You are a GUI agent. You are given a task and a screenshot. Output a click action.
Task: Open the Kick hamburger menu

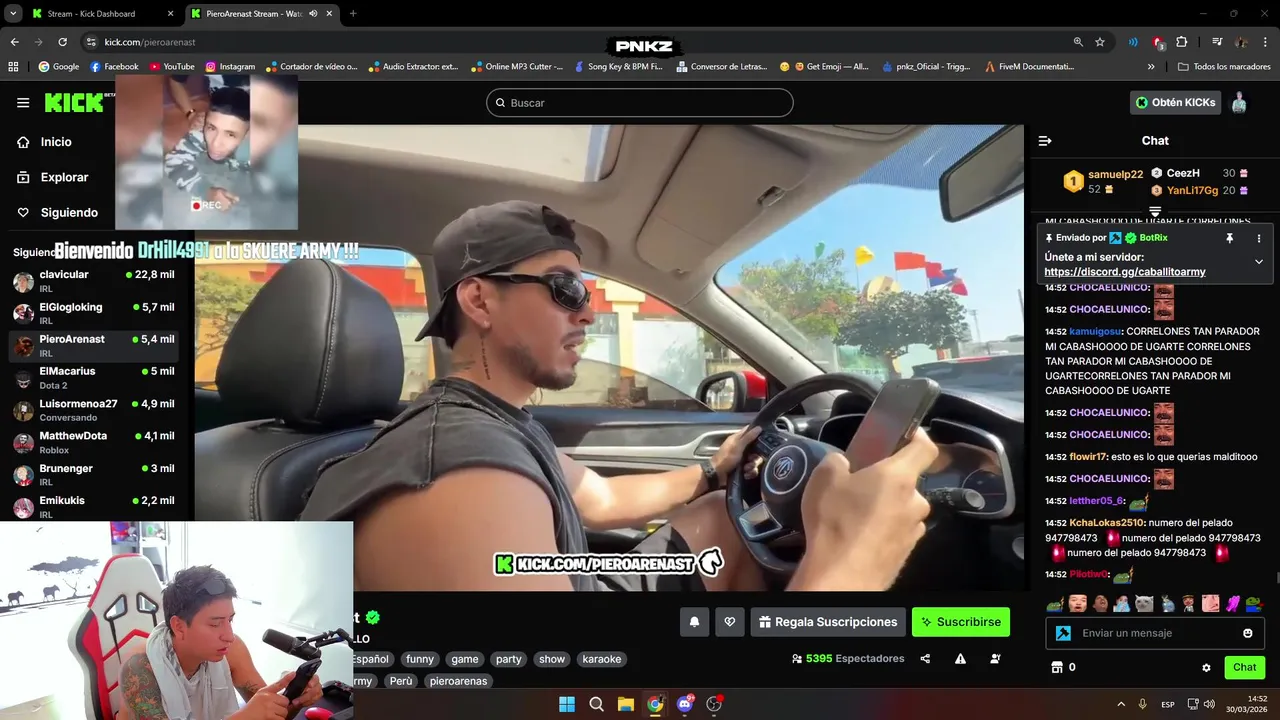(x=23, y=103)
